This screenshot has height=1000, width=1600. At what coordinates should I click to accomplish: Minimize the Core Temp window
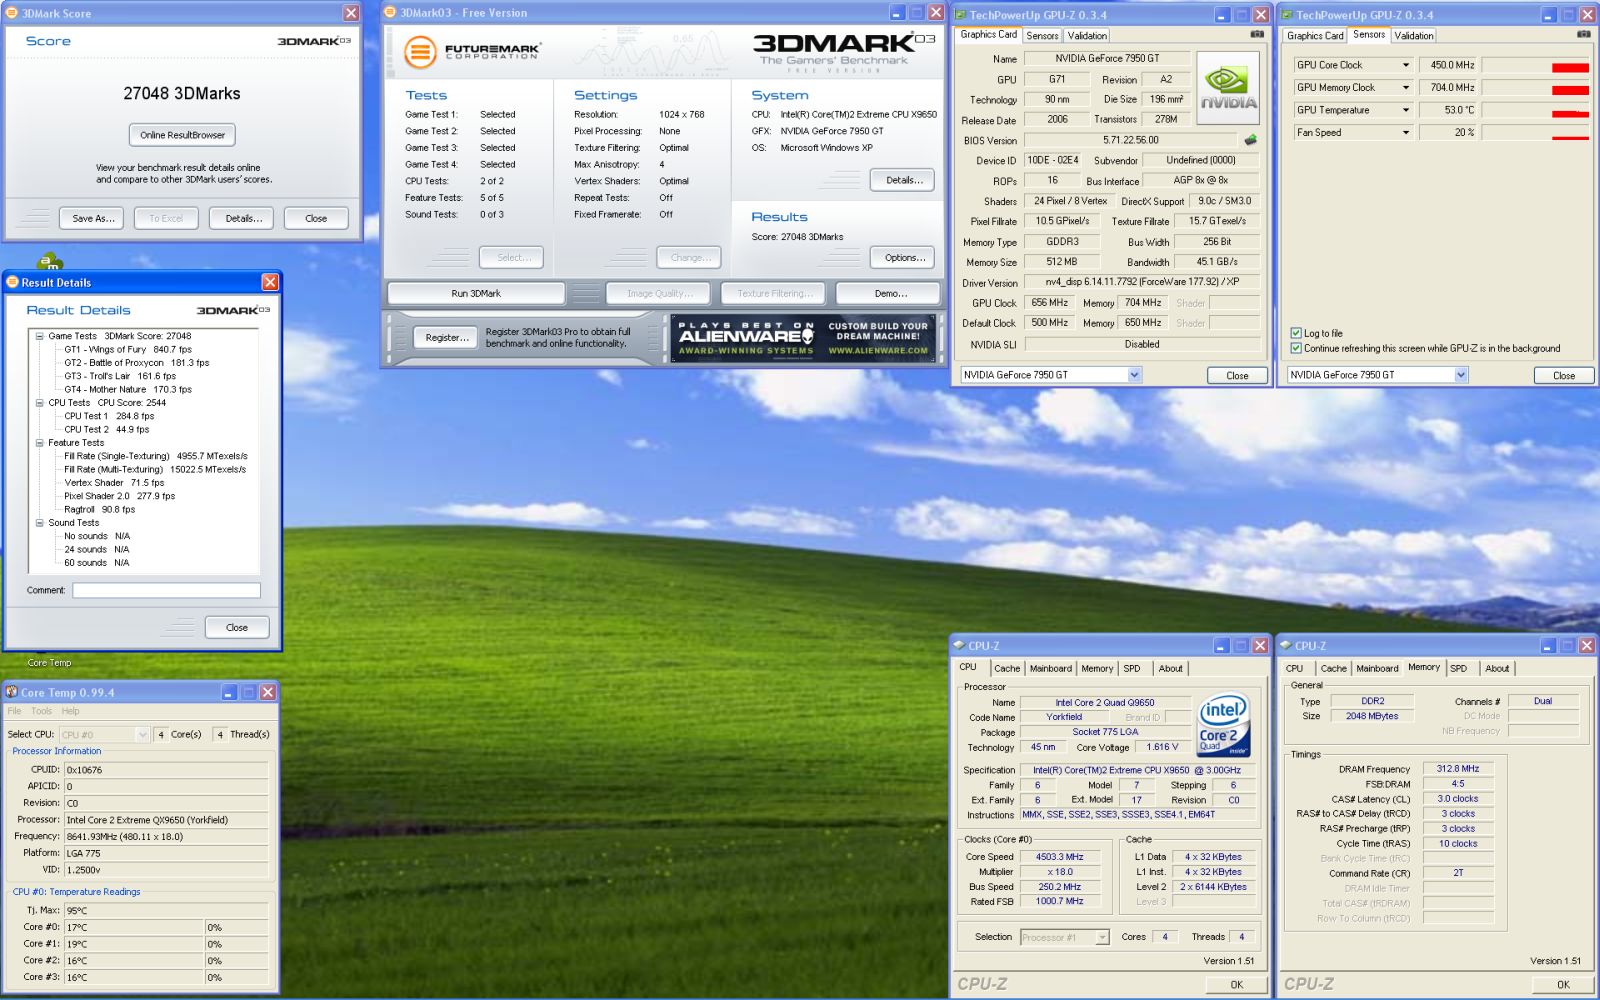pos(229,692)
